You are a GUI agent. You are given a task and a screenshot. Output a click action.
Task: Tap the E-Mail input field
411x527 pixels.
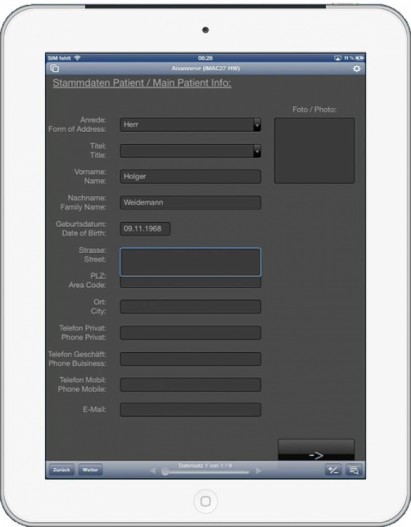coord(191,410)
